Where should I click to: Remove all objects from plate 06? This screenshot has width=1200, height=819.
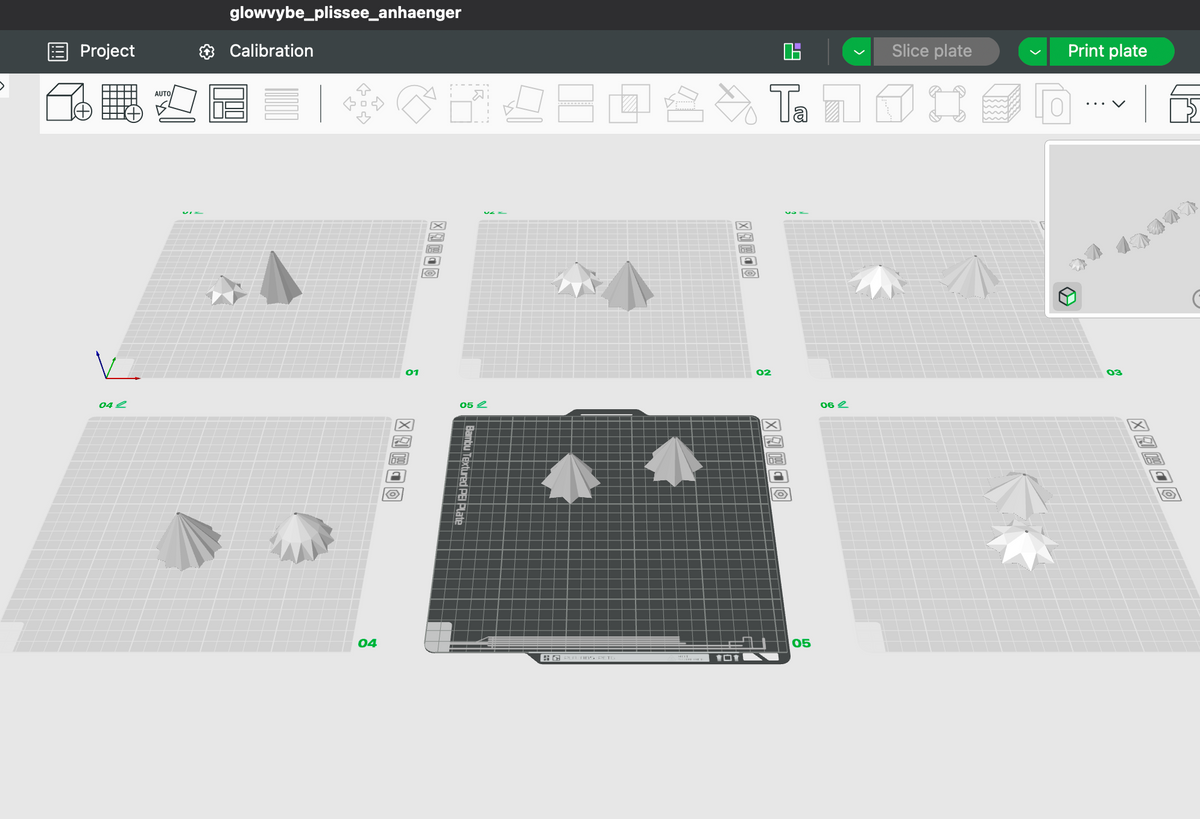point(1138,424)
